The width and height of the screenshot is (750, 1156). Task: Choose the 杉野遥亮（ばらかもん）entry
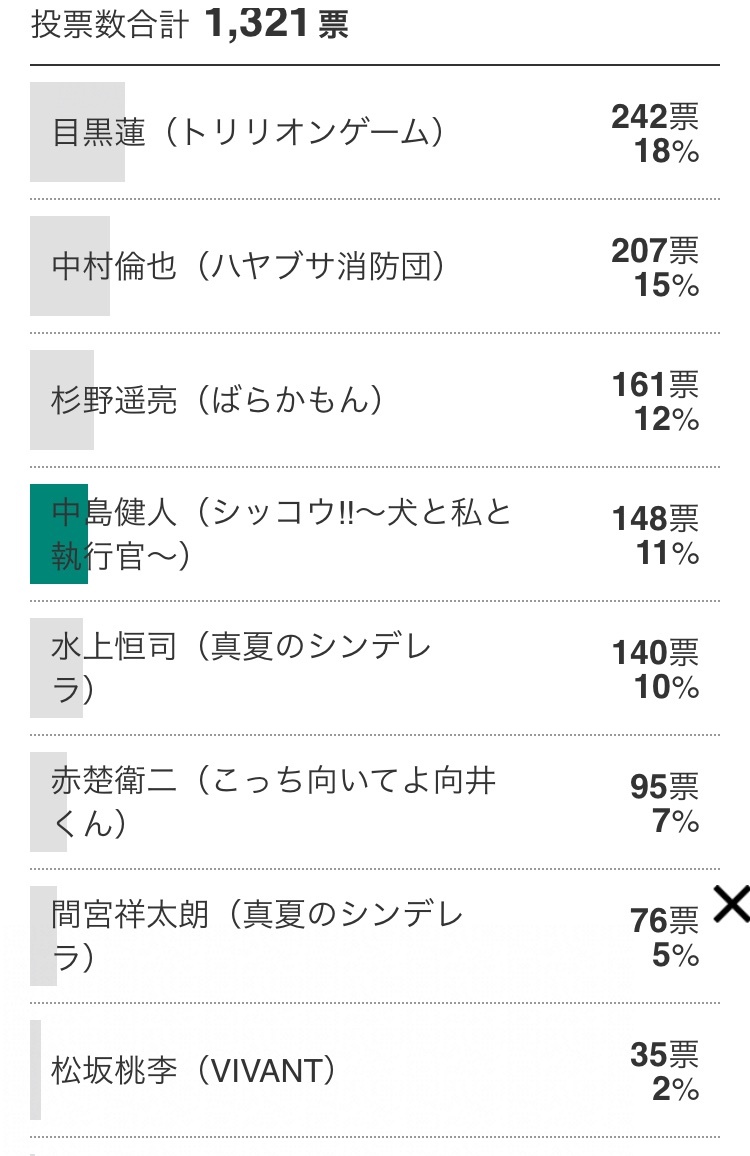point(217,401)
